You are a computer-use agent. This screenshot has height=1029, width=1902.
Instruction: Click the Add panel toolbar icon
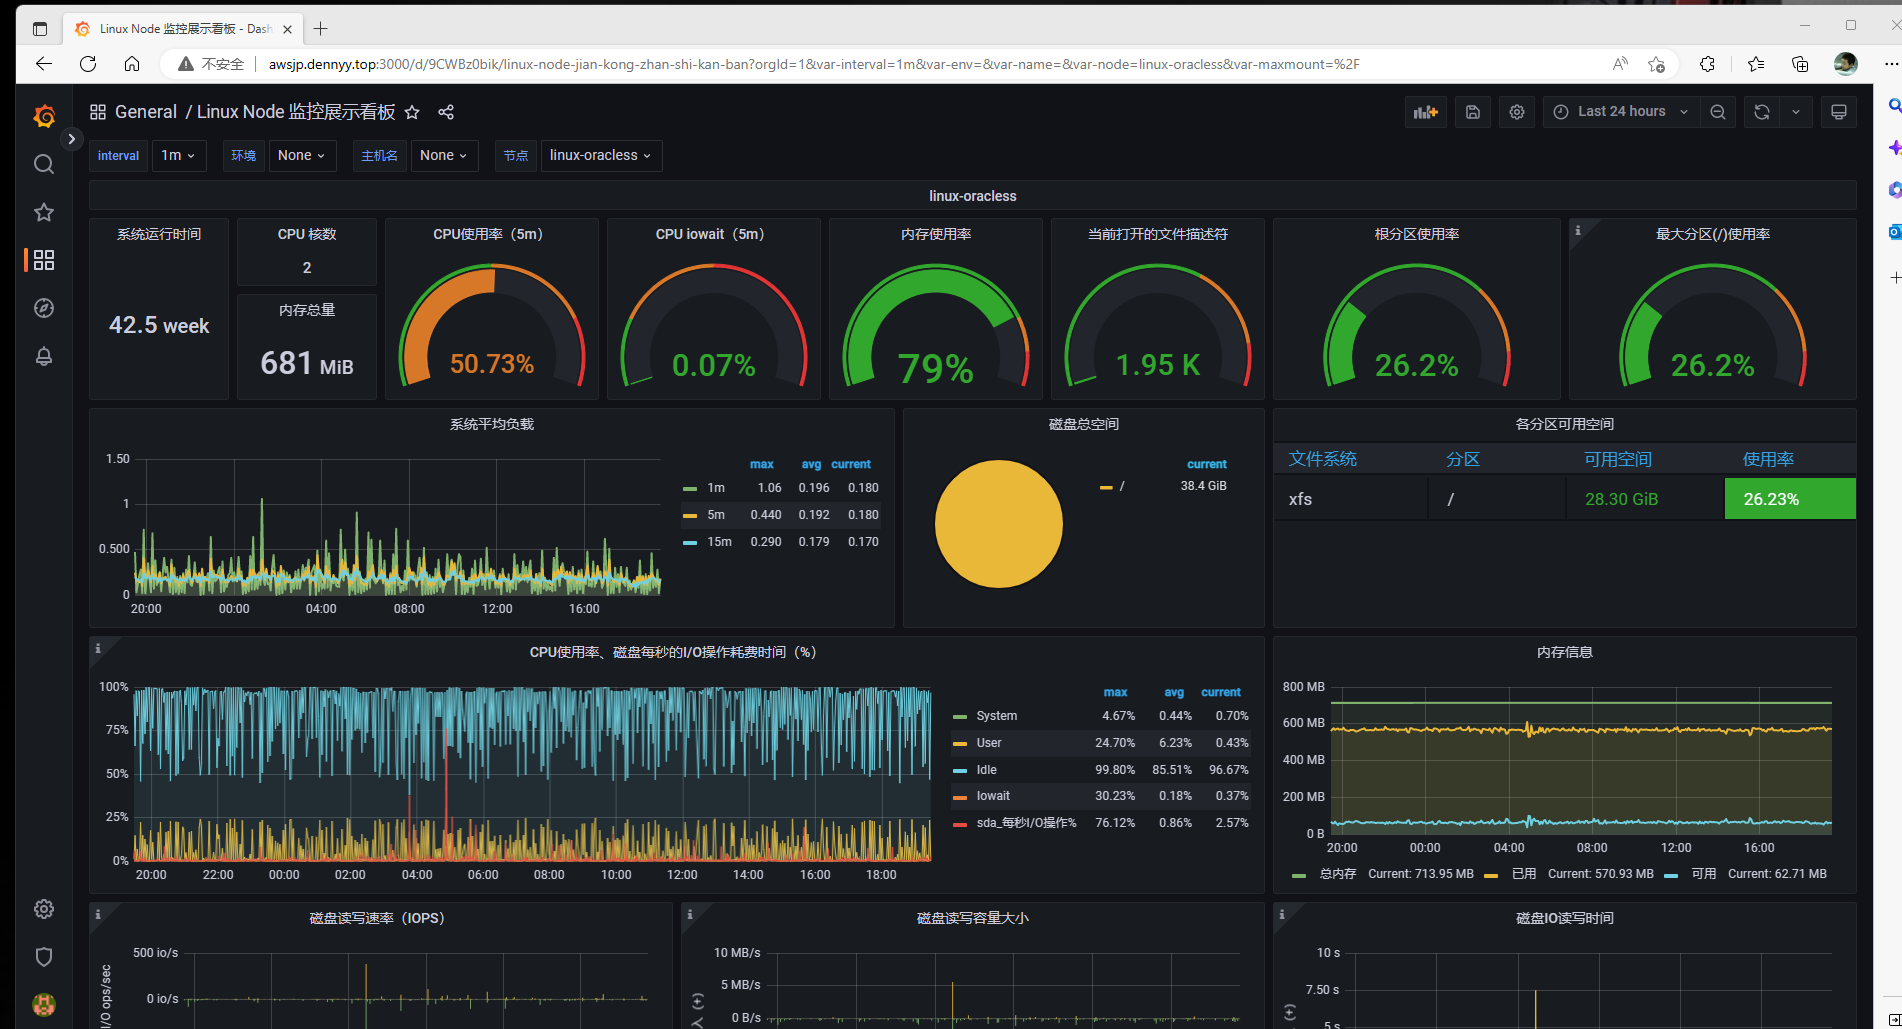pos(1426,112)
